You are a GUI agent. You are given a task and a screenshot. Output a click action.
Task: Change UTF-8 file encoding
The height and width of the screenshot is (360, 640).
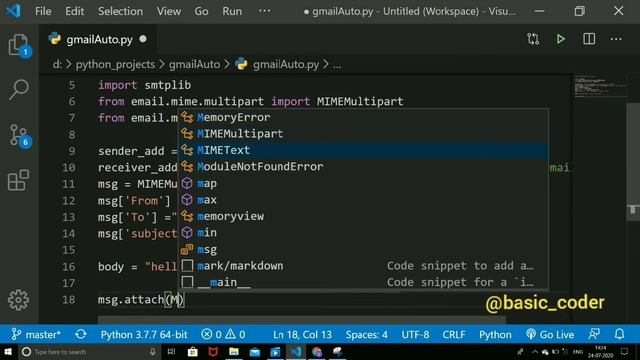pyautogui.click(x=415, y=334)
